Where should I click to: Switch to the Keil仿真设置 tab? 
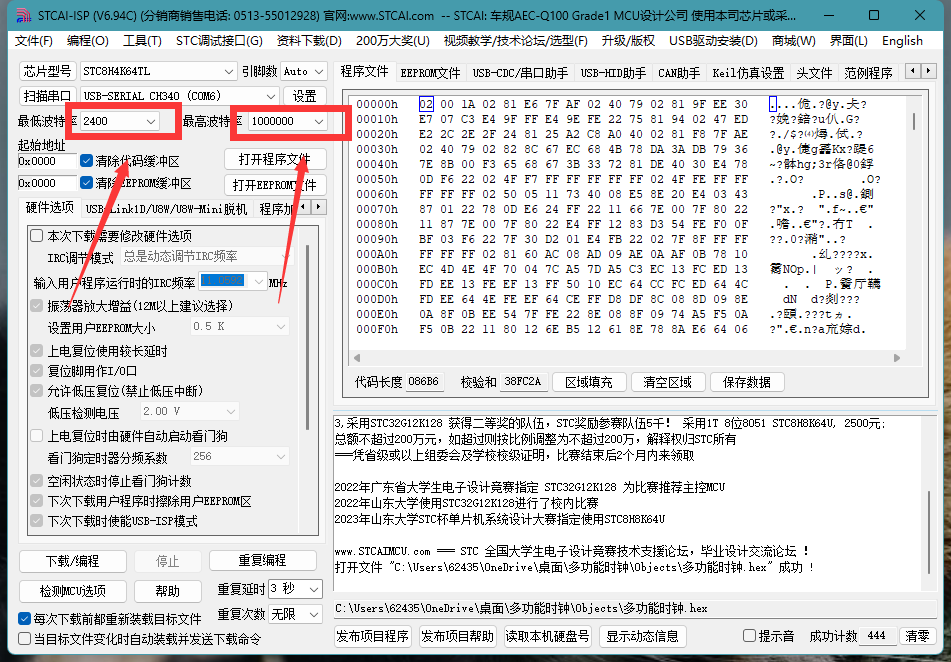(748, 73)
